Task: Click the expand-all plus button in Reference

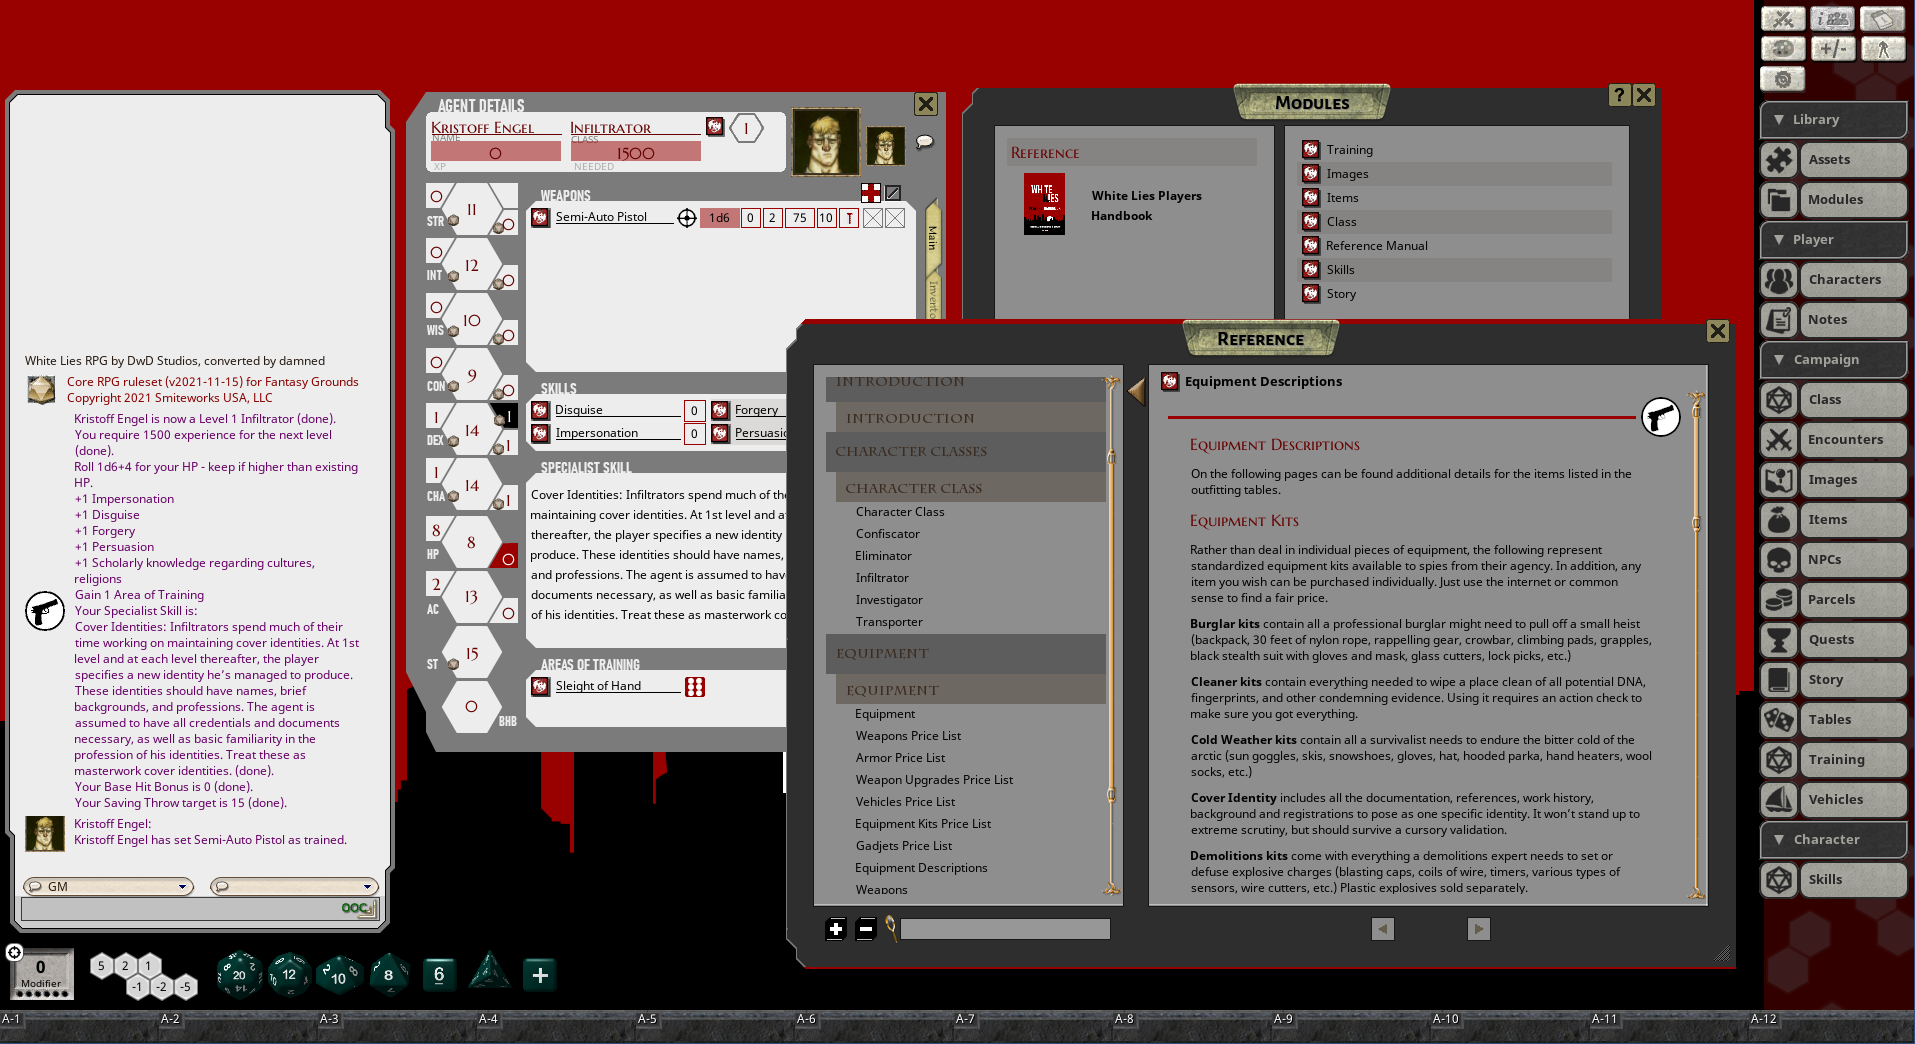Action: coord(836,929)
